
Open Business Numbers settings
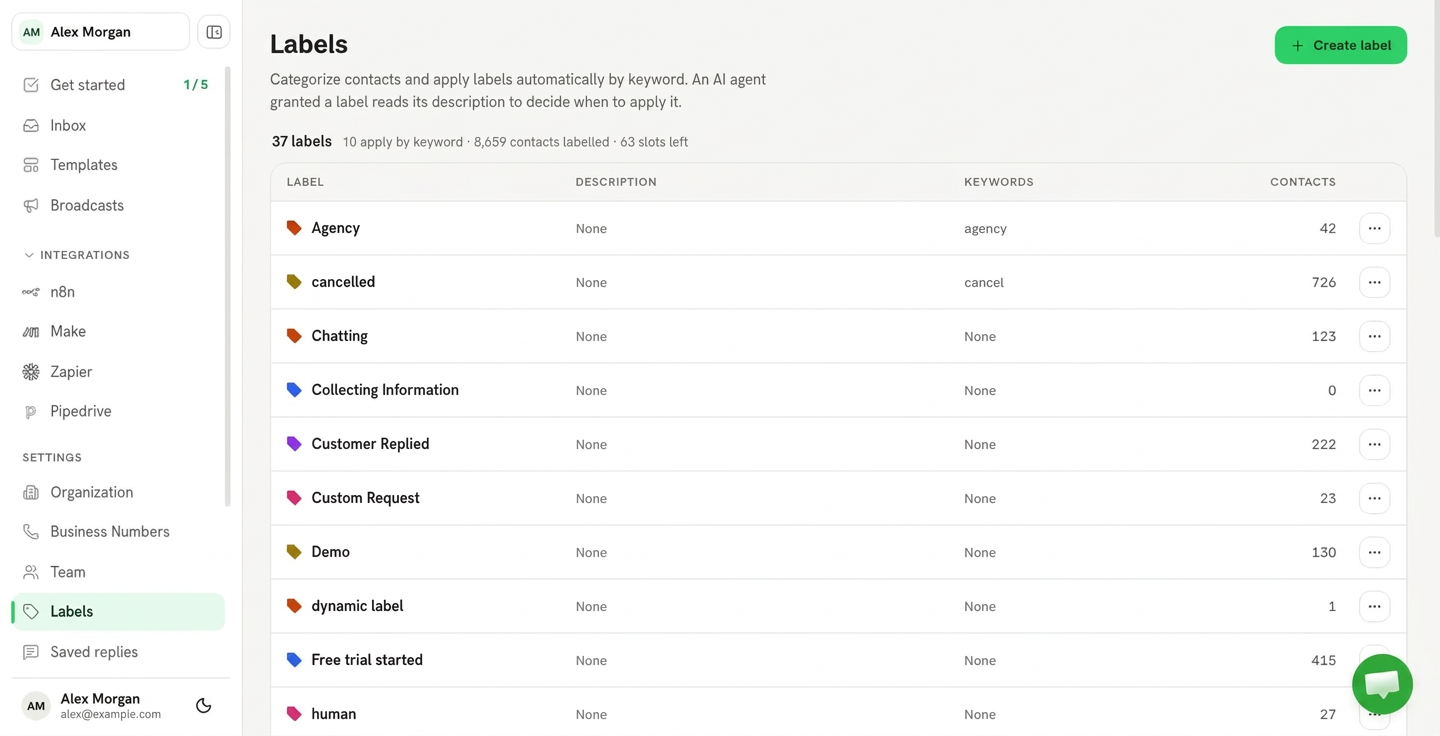[118, 531]
